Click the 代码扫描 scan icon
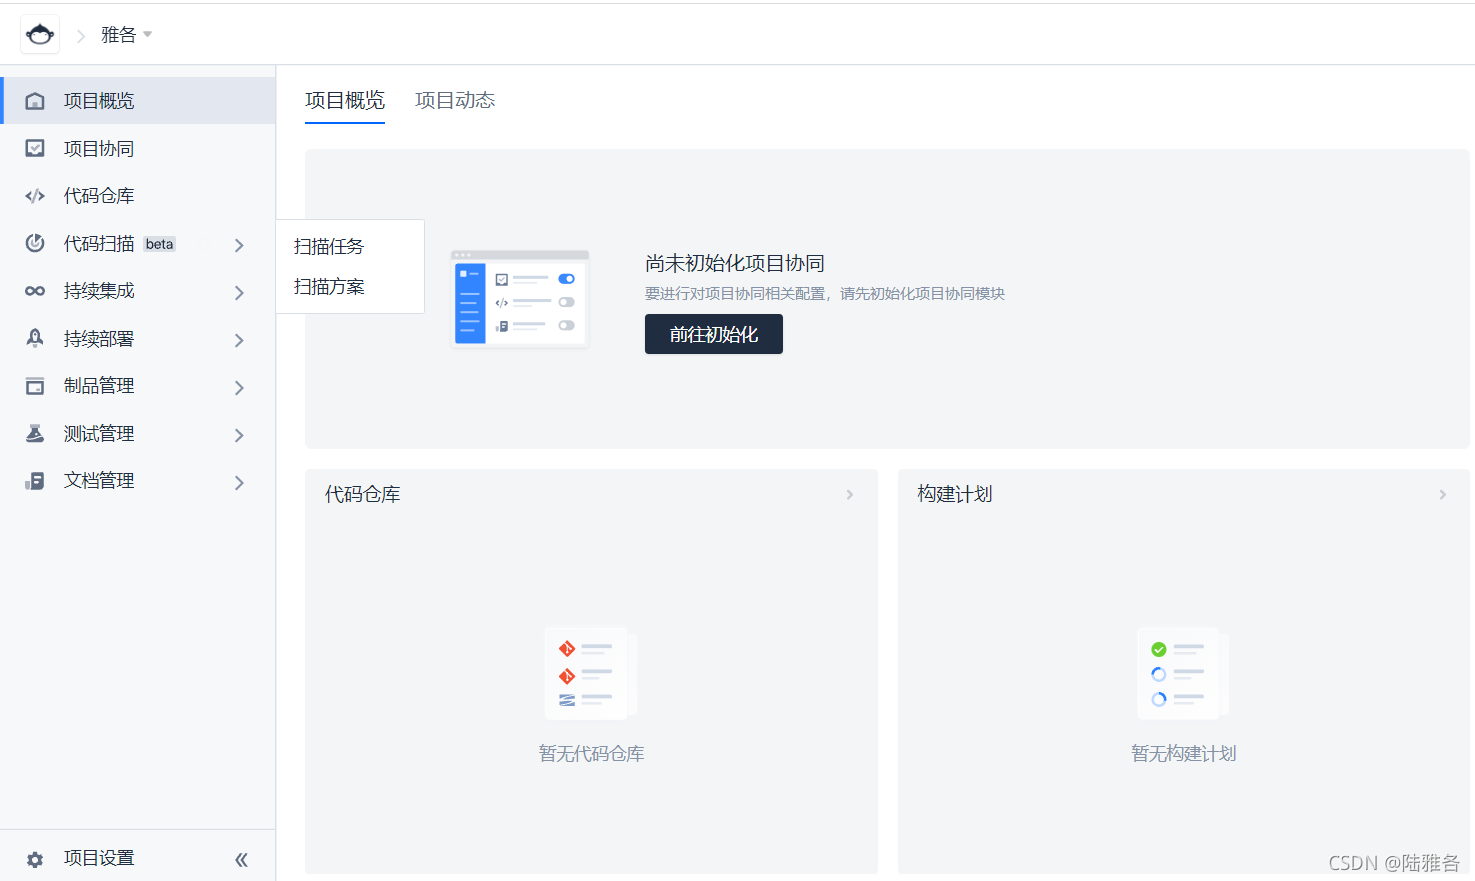The image size is (1475, 881). (35, 243)
